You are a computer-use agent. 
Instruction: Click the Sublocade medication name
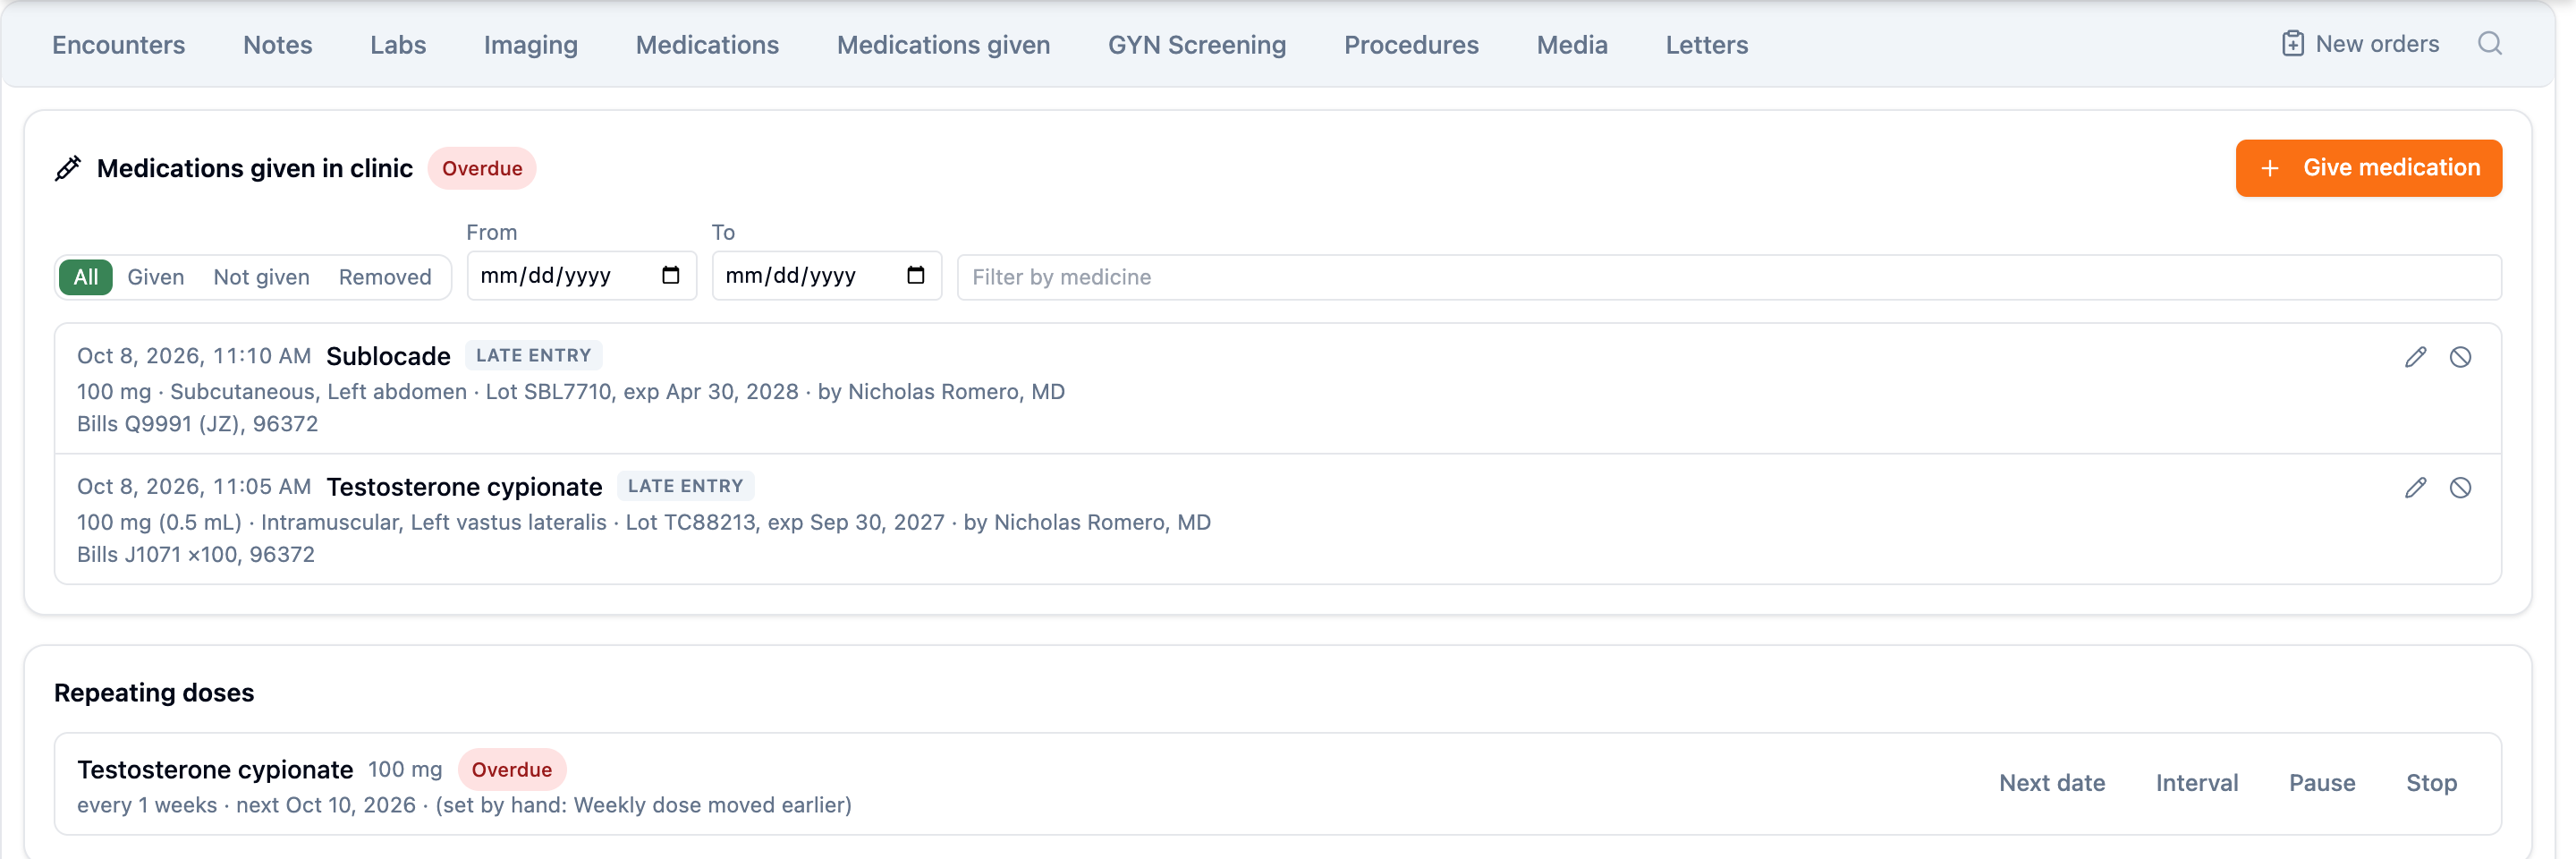pos(388,356)
